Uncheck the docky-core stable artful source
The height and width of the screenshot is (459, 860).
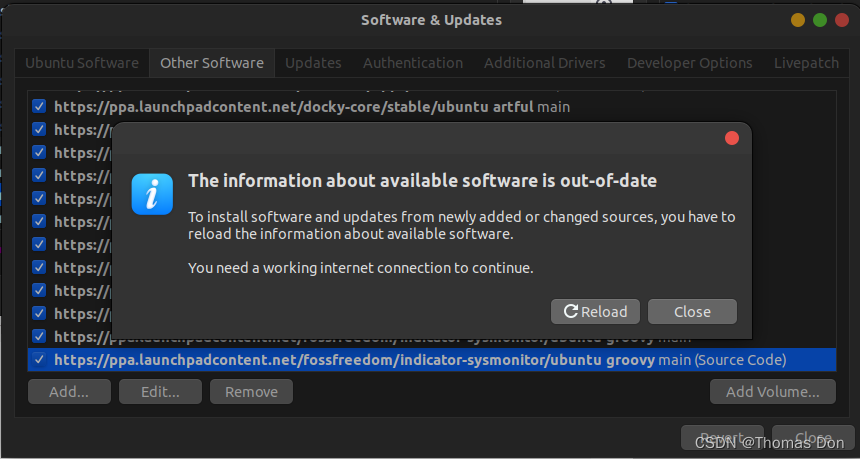[39, 106]
